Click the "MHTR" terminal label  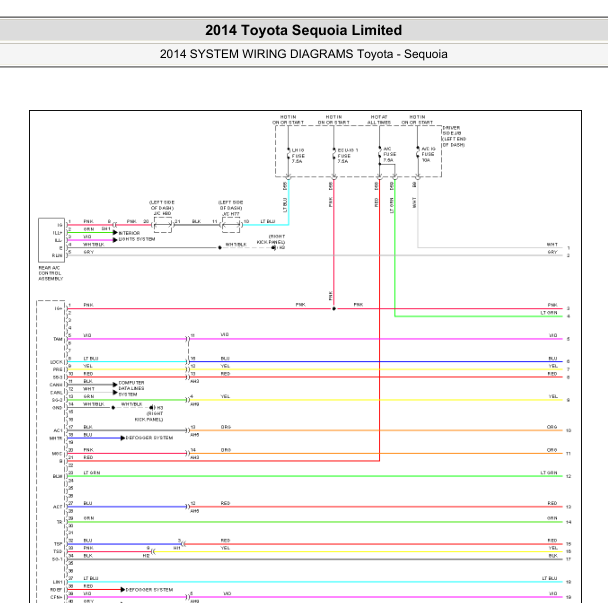coord(56,438)
